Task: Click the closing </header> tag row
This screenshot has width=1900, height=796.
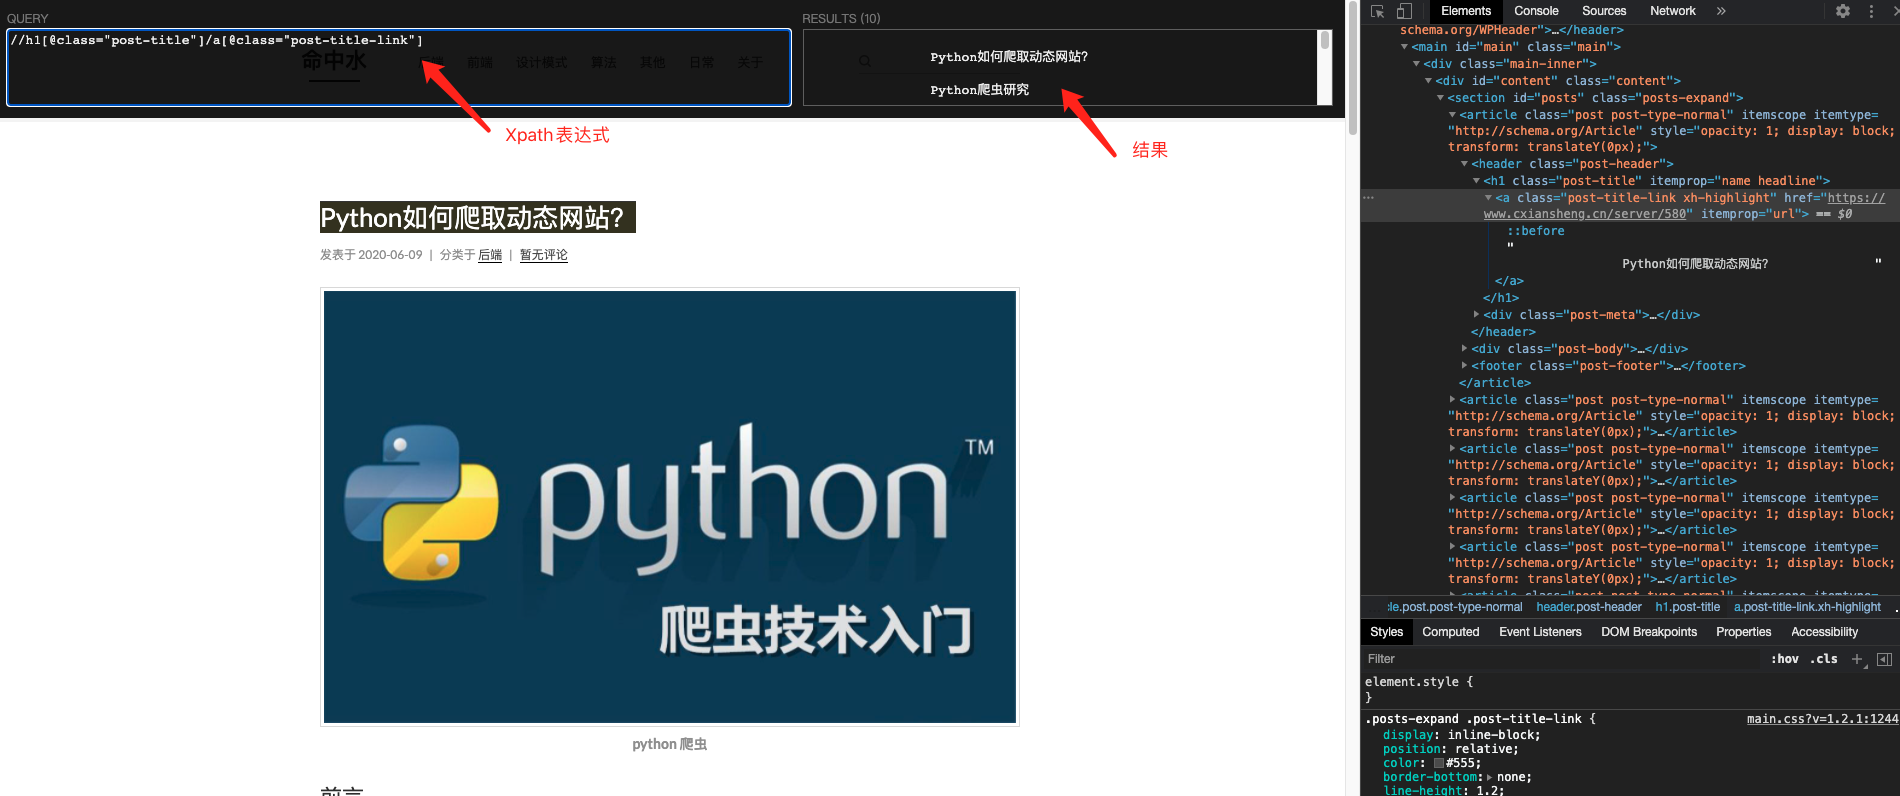Action: click(1503, 332)
